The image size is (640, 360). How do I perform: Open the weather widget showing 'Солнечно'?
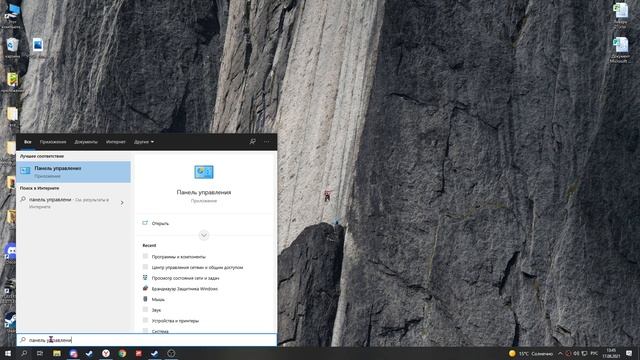coord(531,353)
